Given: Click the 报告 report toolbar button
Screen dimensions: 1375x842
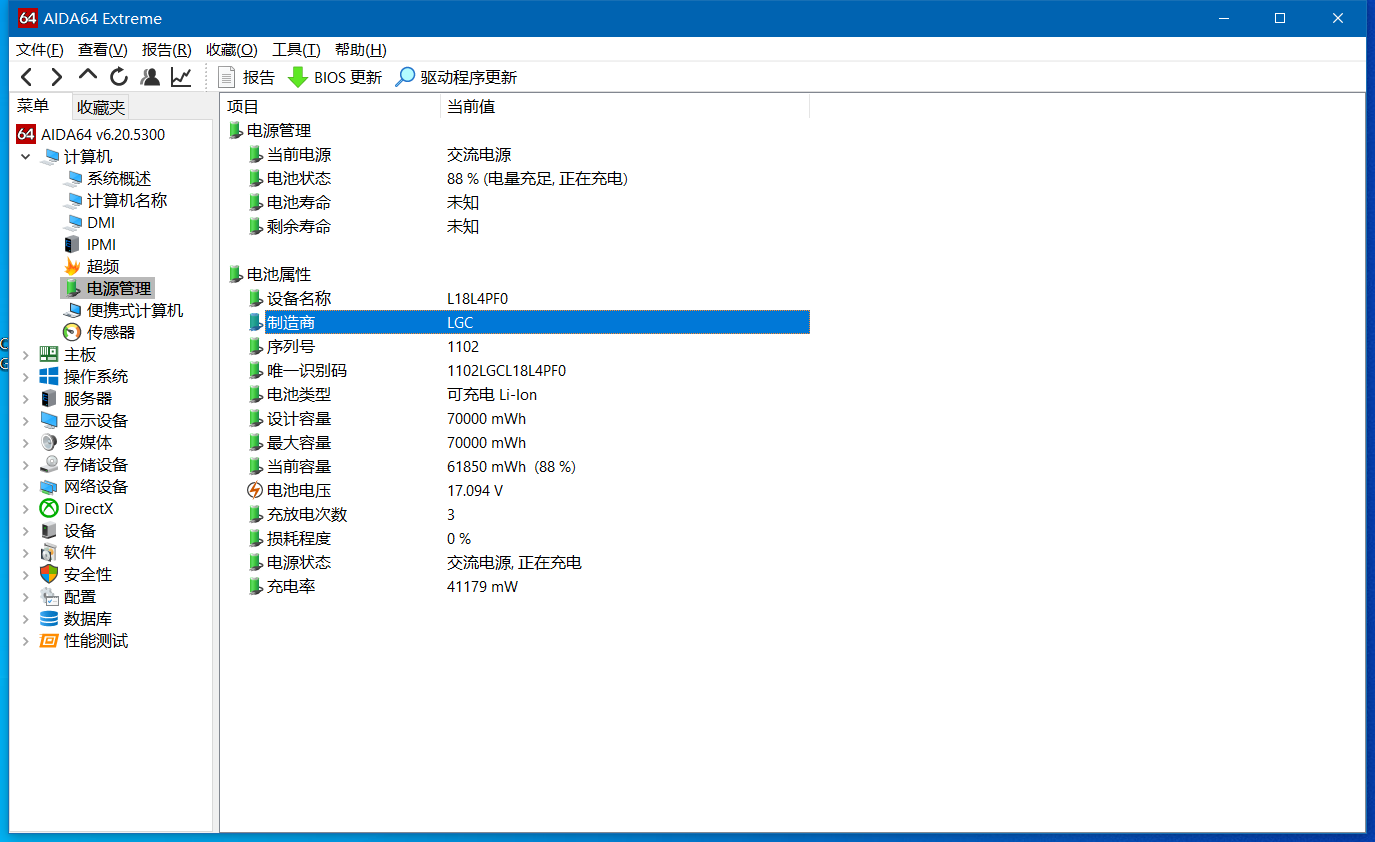Looking at the screenshot, I should tap(246, 77).
